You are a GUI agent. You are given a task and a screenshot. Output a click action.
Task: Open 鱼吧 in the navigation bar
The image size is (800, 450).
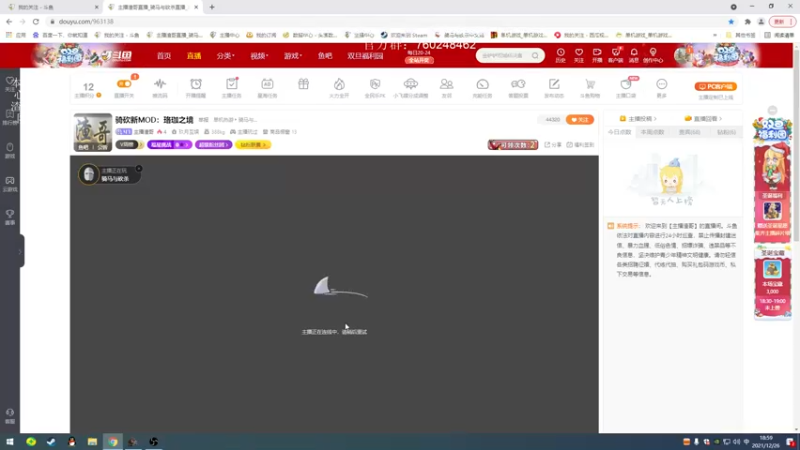click(325, 56)
